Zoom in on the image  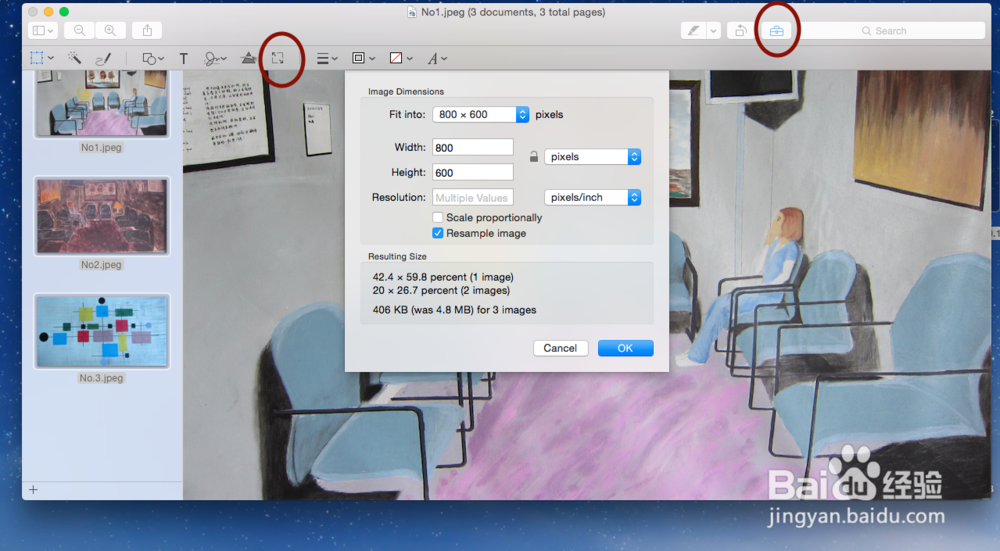(x=110, y=31)
